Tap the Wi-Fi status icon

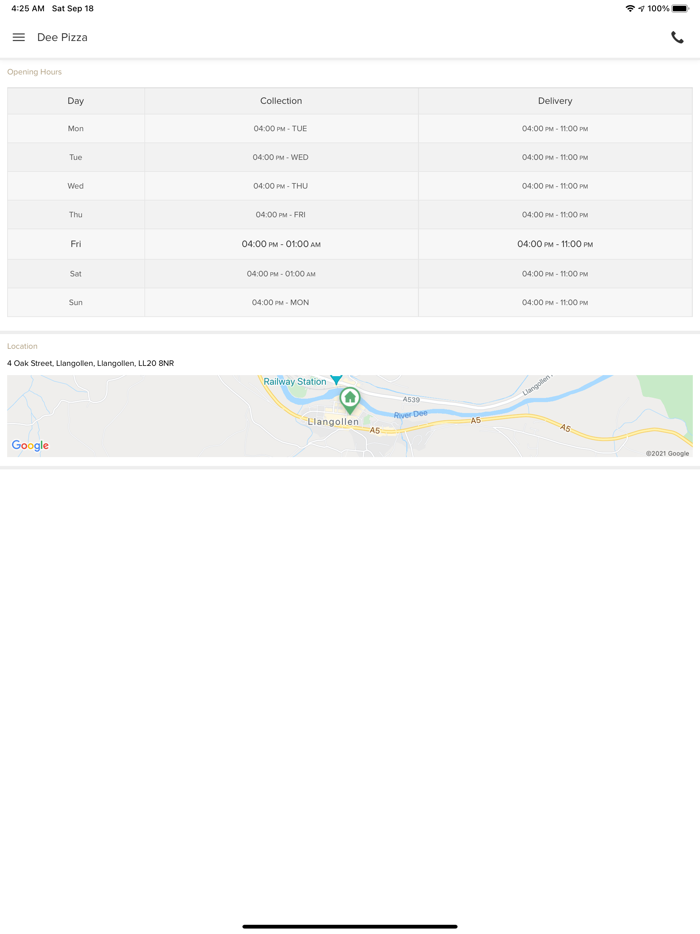629,9
